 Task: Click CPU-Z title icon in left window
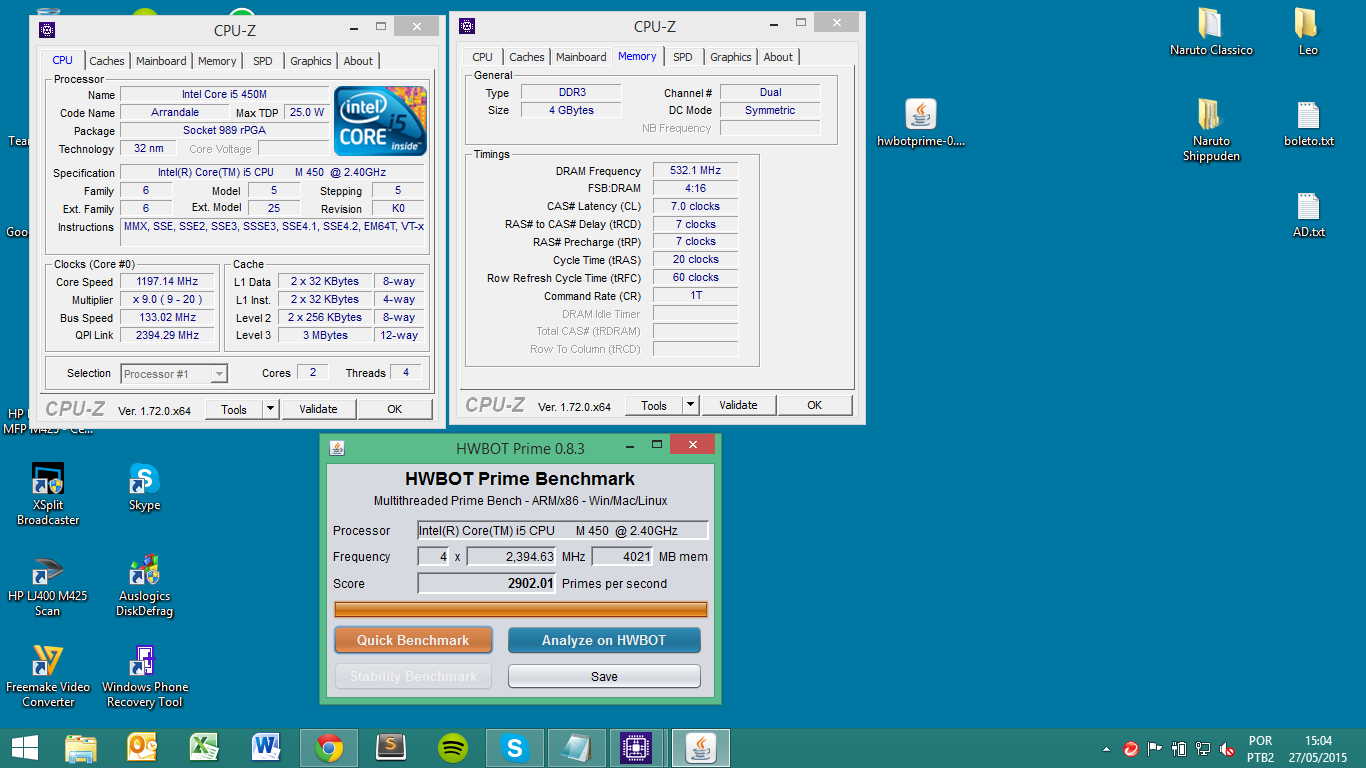(48, 30)
